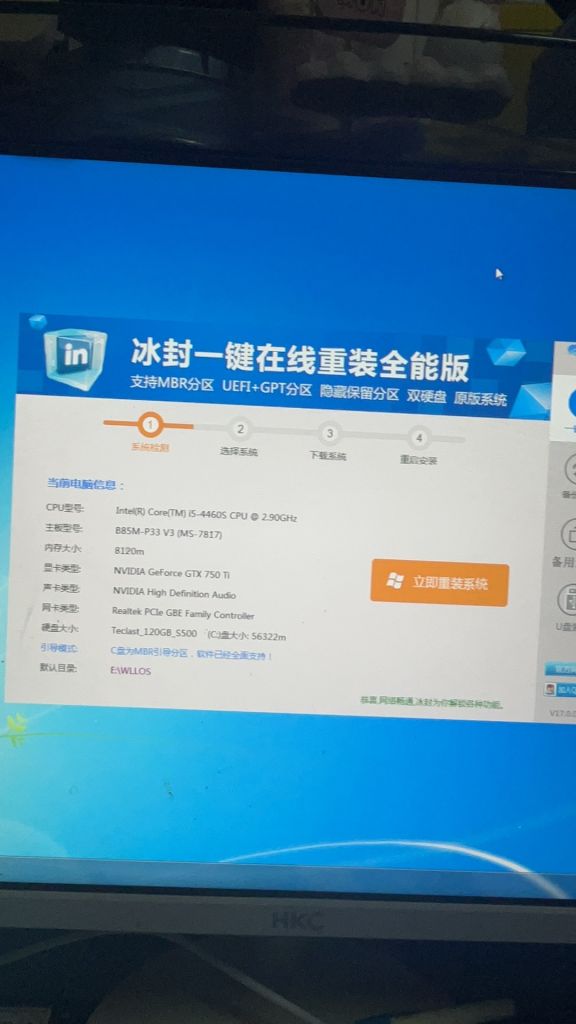Select step 1 系统检测 circle
Screen dimensions: 576x1024
click(151, 426)
